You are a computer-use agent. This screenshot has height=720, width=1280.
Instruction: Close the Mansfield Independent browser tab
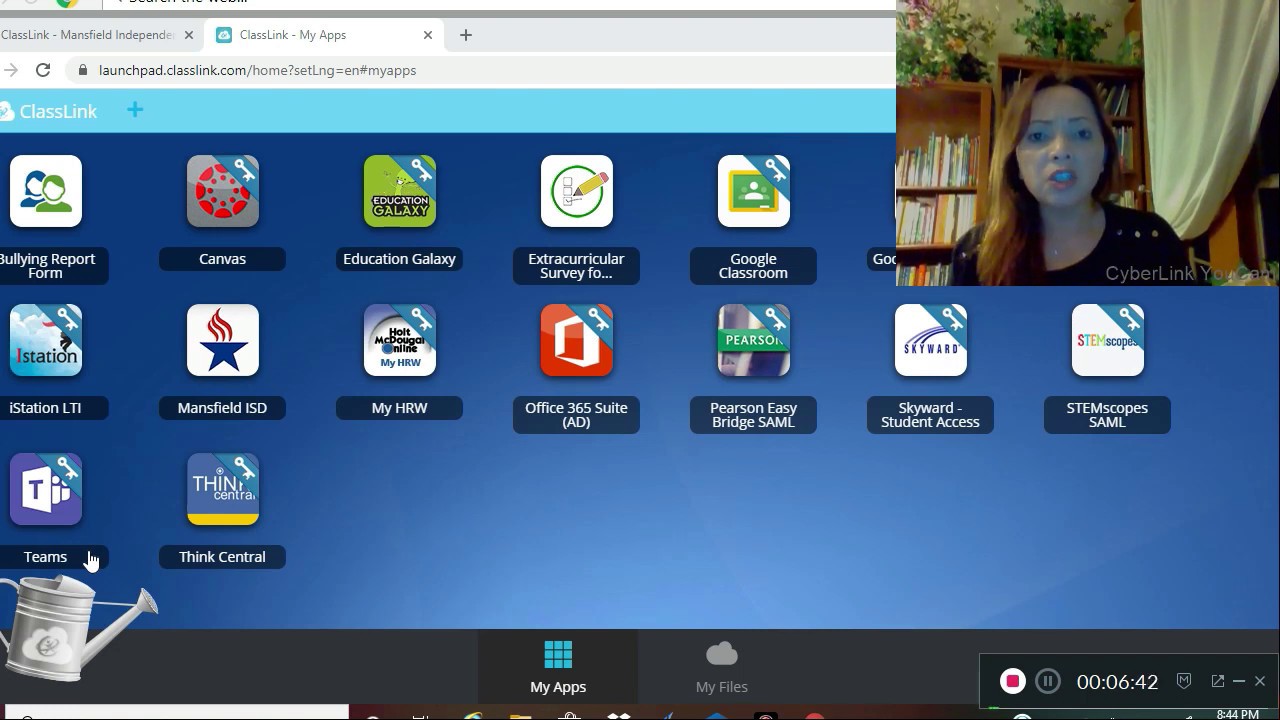coord(189,35)
